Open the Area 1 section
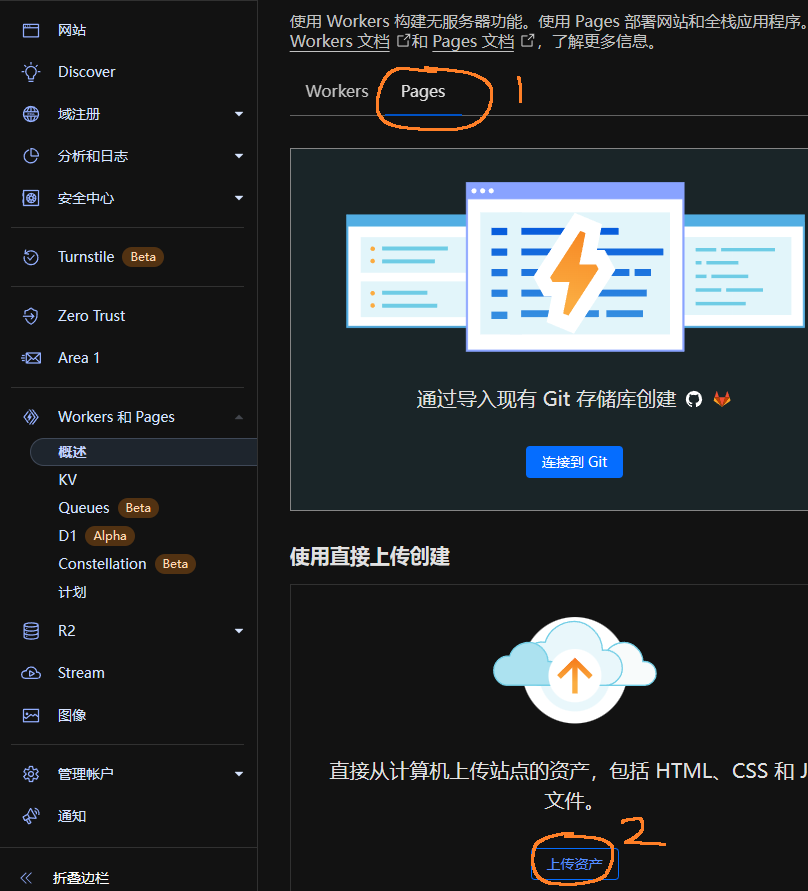Image resolution: width=808 pixels, height=891 pixels. tap(81, 357)
